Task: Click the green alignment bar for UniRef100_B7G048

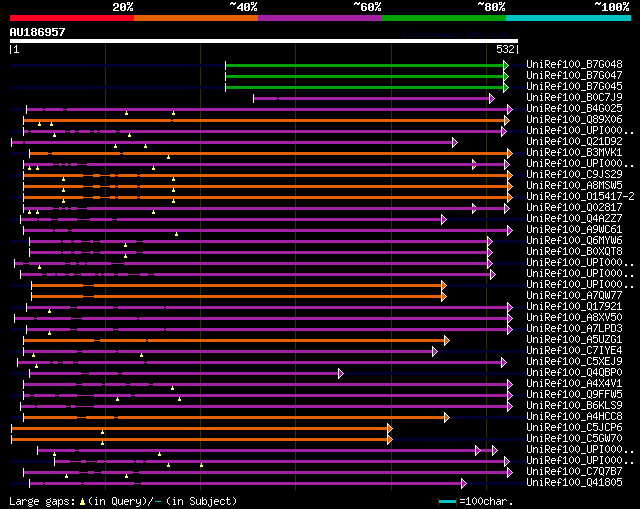Action: tap(364, 65)
